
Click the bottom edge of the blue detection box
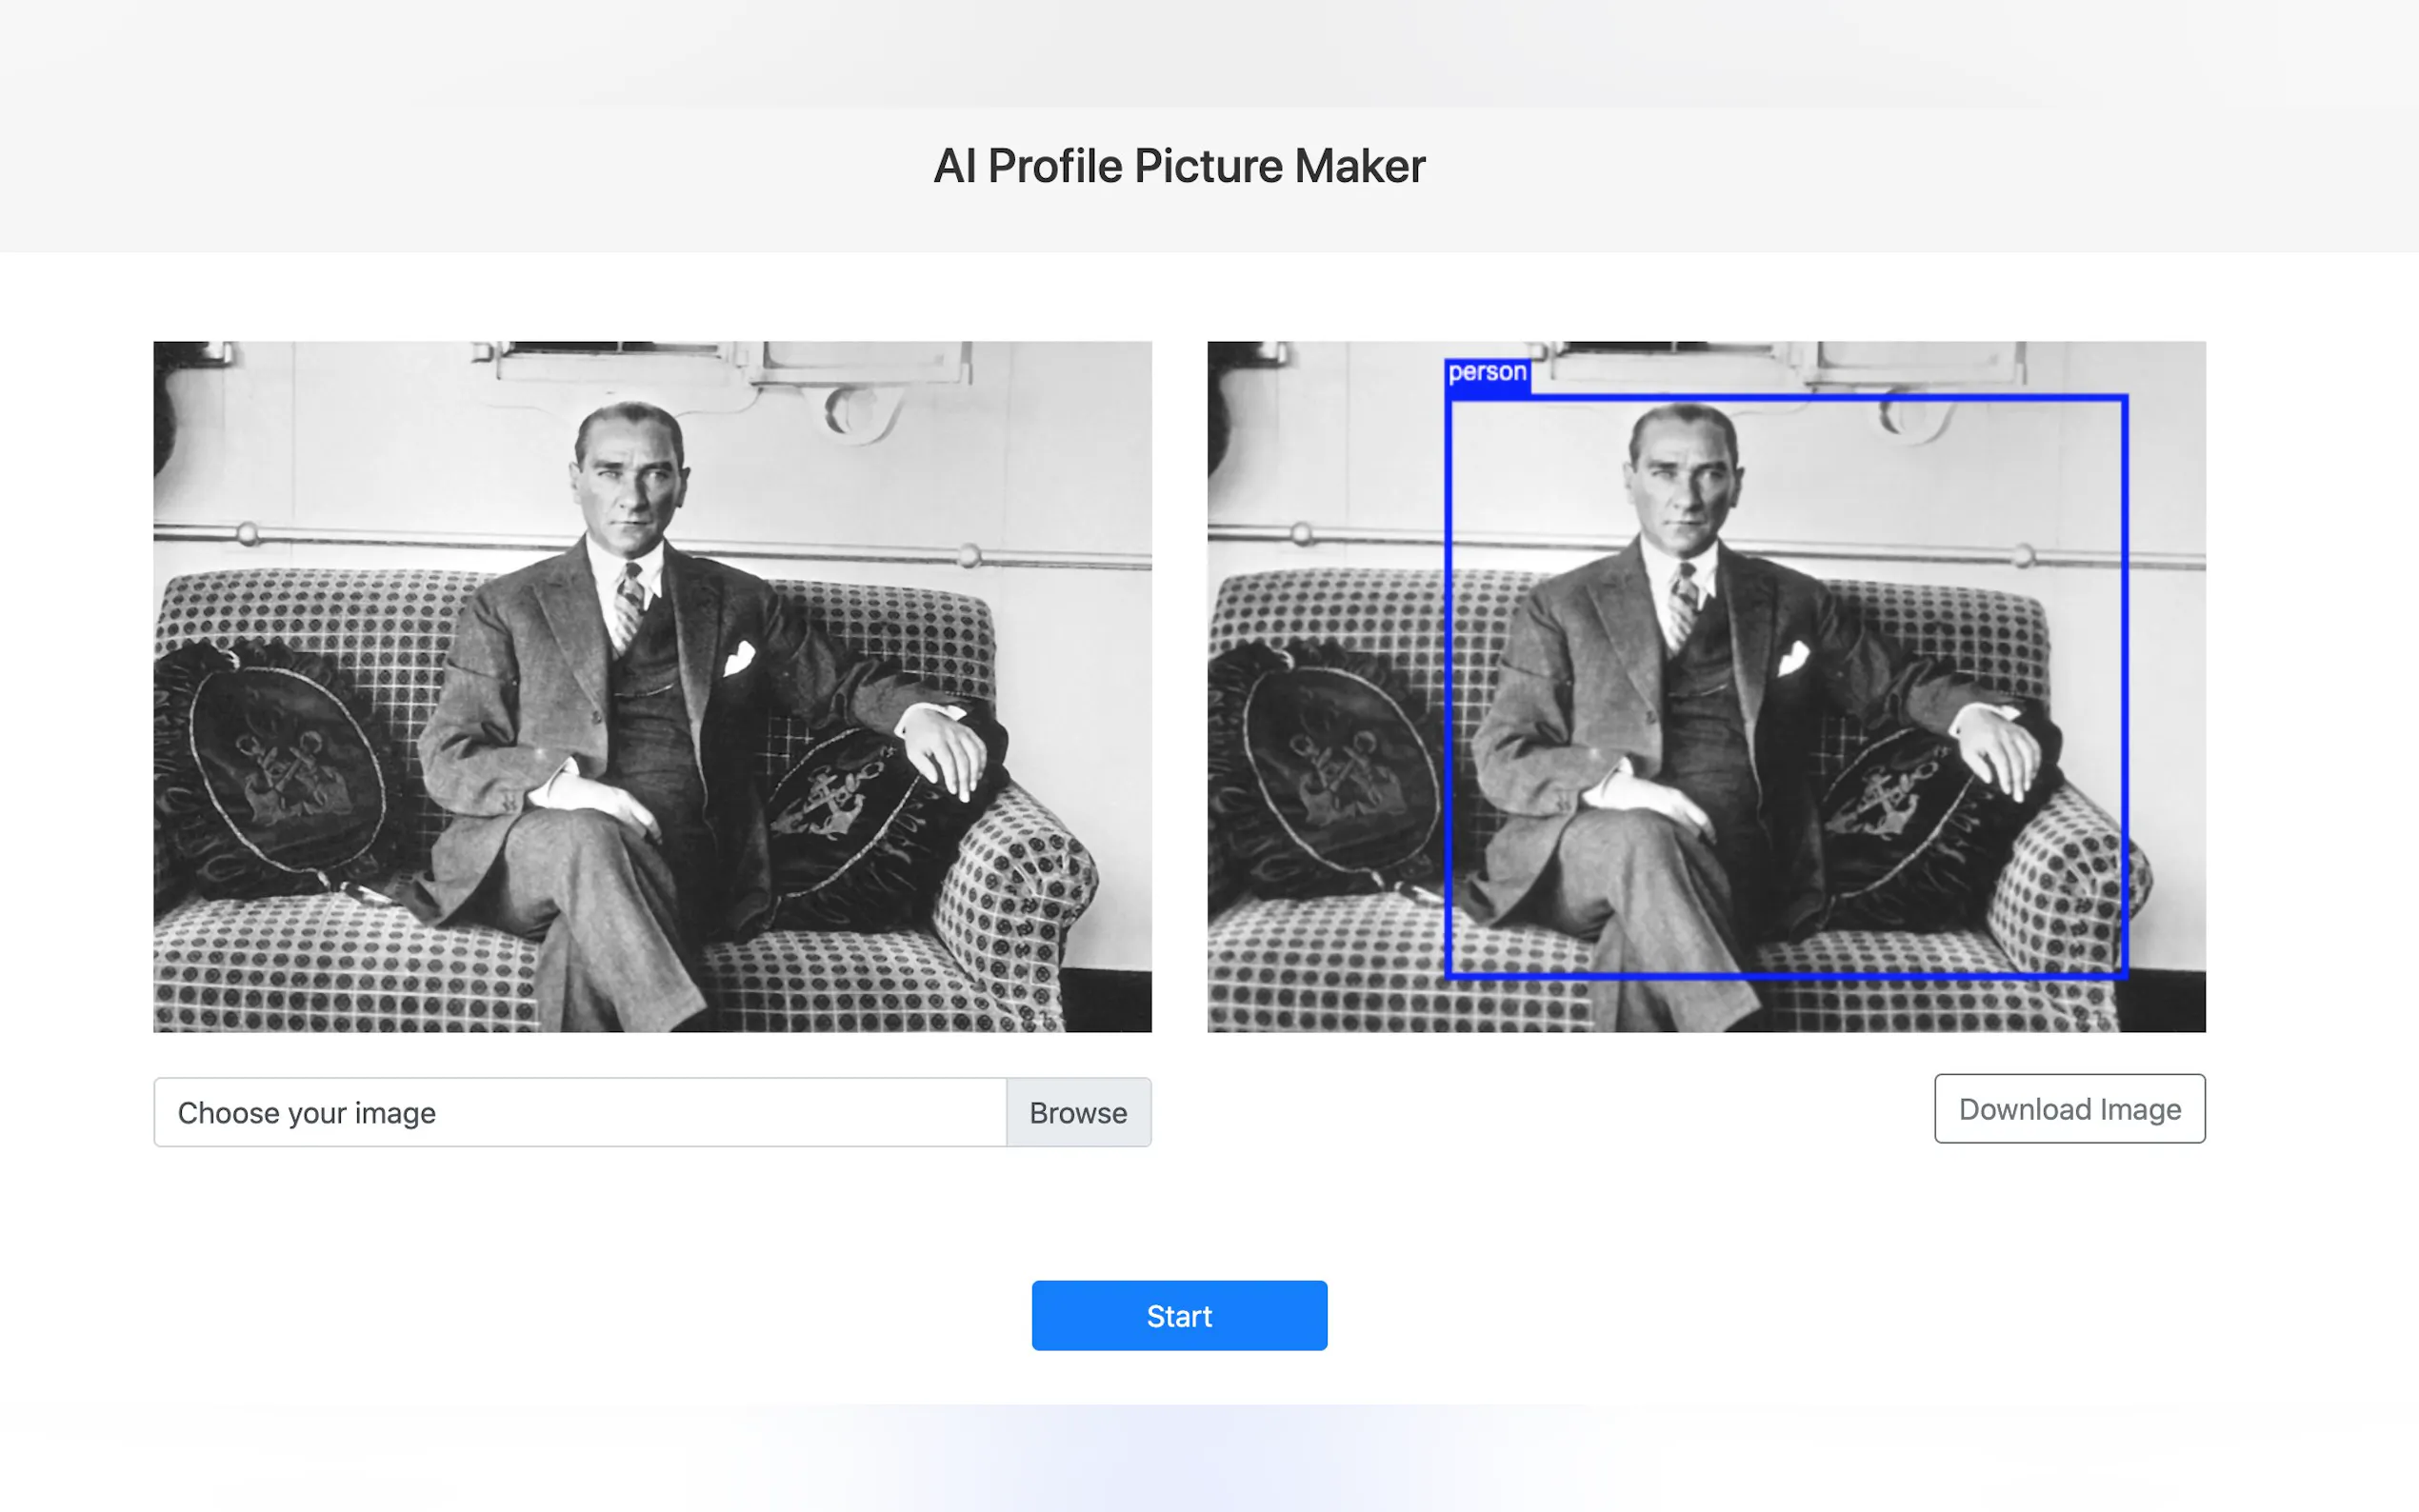[1786, 973]
